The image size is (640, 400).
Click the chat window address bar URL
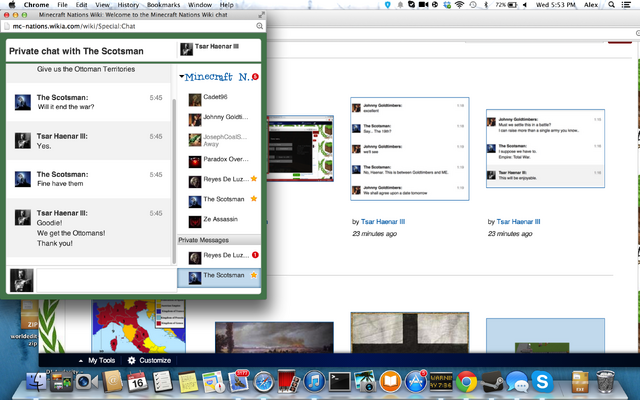(x=74, y=26)
